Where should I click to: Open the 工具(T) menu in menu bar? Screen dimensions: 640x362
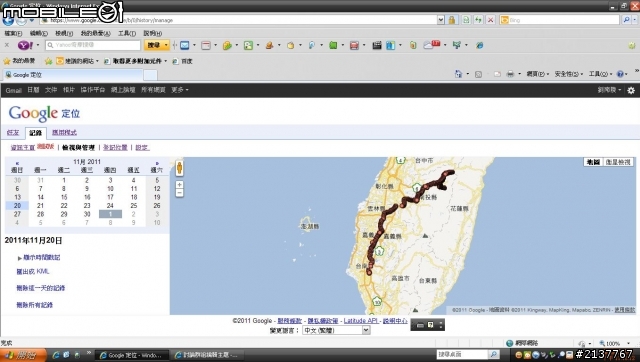127,33
